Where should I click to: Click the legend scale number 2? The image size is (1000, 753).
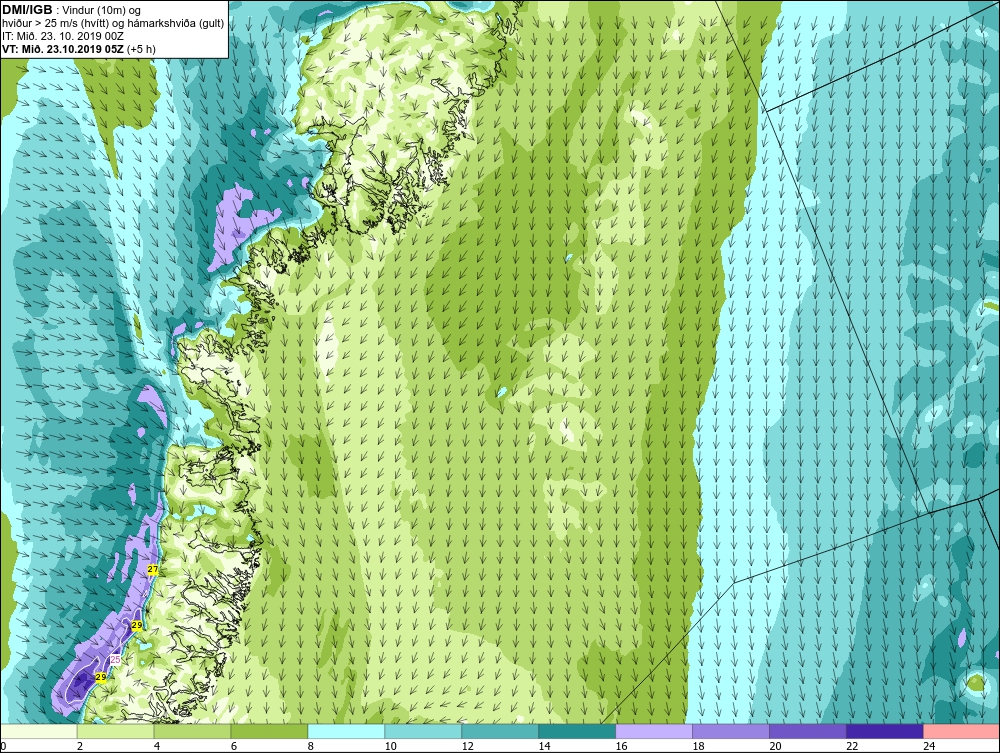click(80, 746)
